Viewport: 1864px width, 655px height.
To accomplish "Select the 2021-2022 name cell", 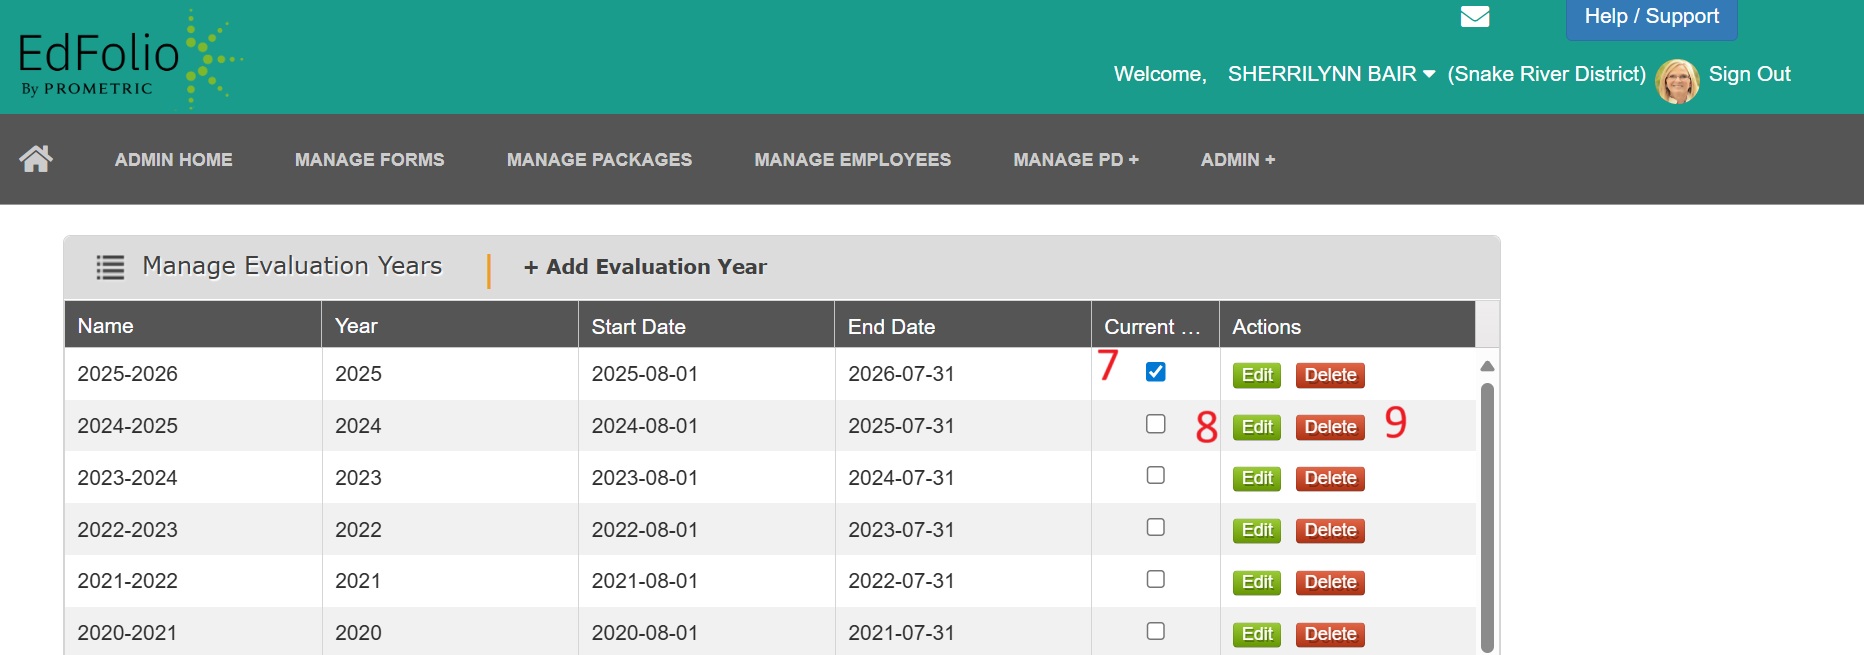I will coord(193,581).
